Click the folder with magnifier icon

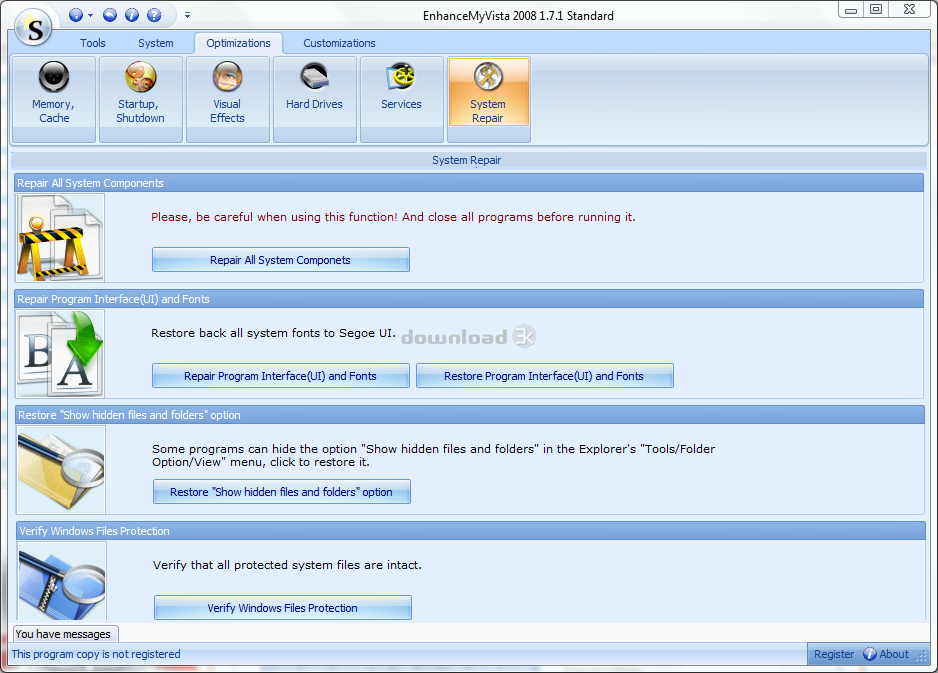coord(61,470)
